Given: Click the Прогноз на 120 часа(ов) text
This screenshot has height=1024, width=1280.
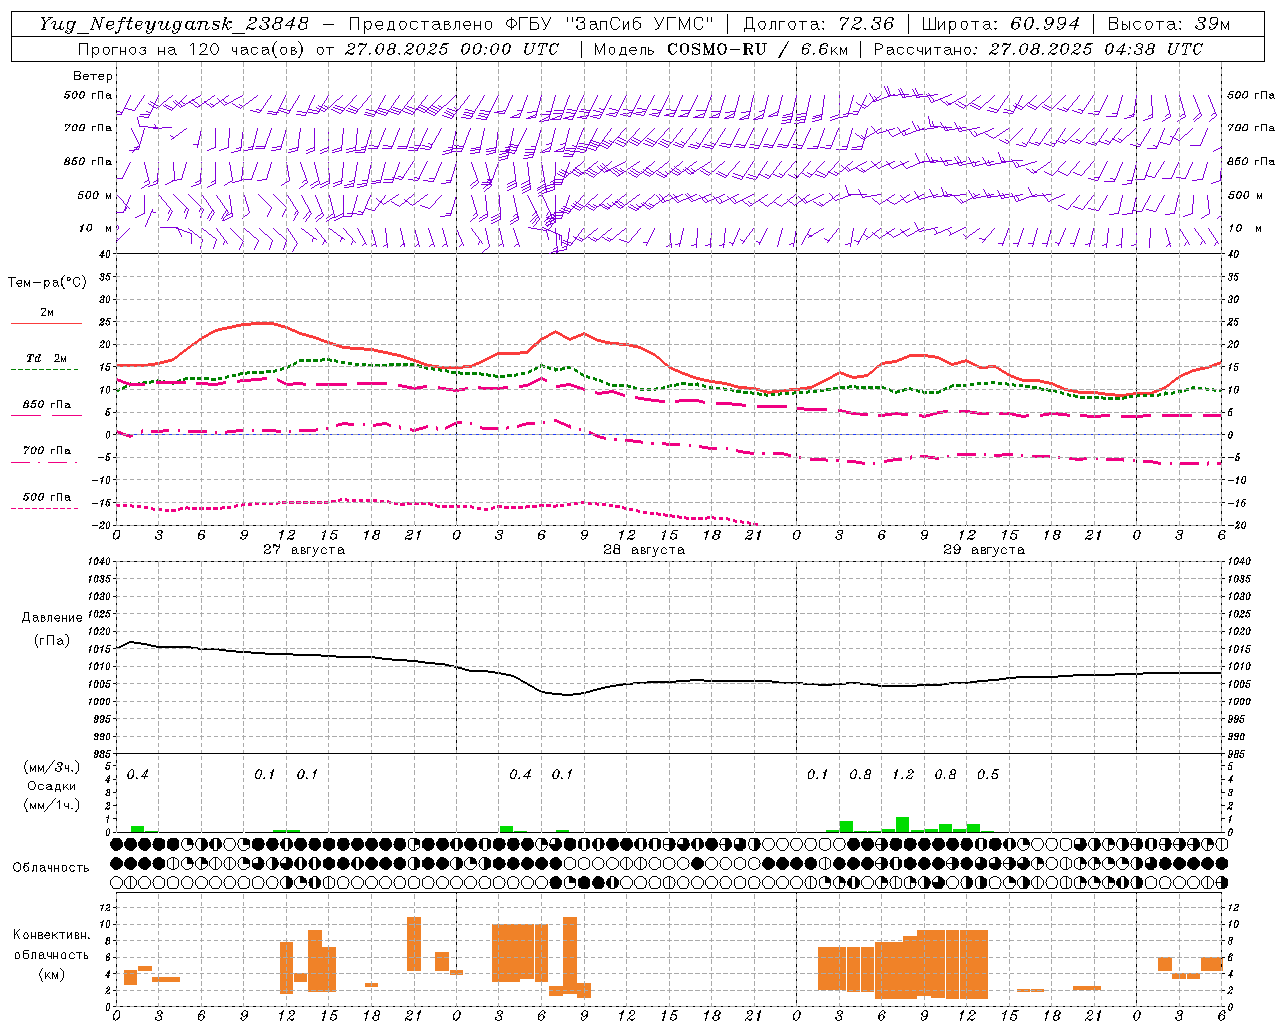Looking at the screenshot, I should pyautogui.click(x=193, y=49).
